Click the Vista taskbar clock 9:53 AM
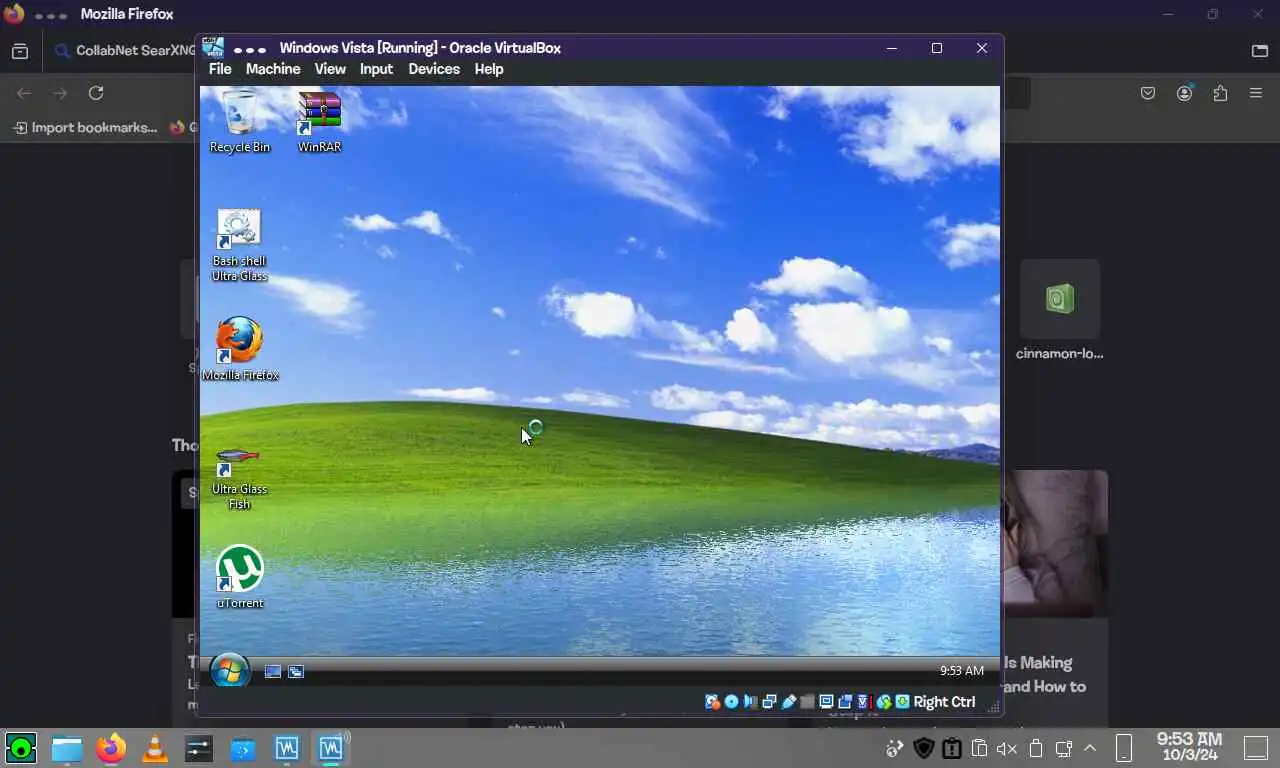Image resolution: width=1280 pixels, height=768 pixels. click(961, 671)
